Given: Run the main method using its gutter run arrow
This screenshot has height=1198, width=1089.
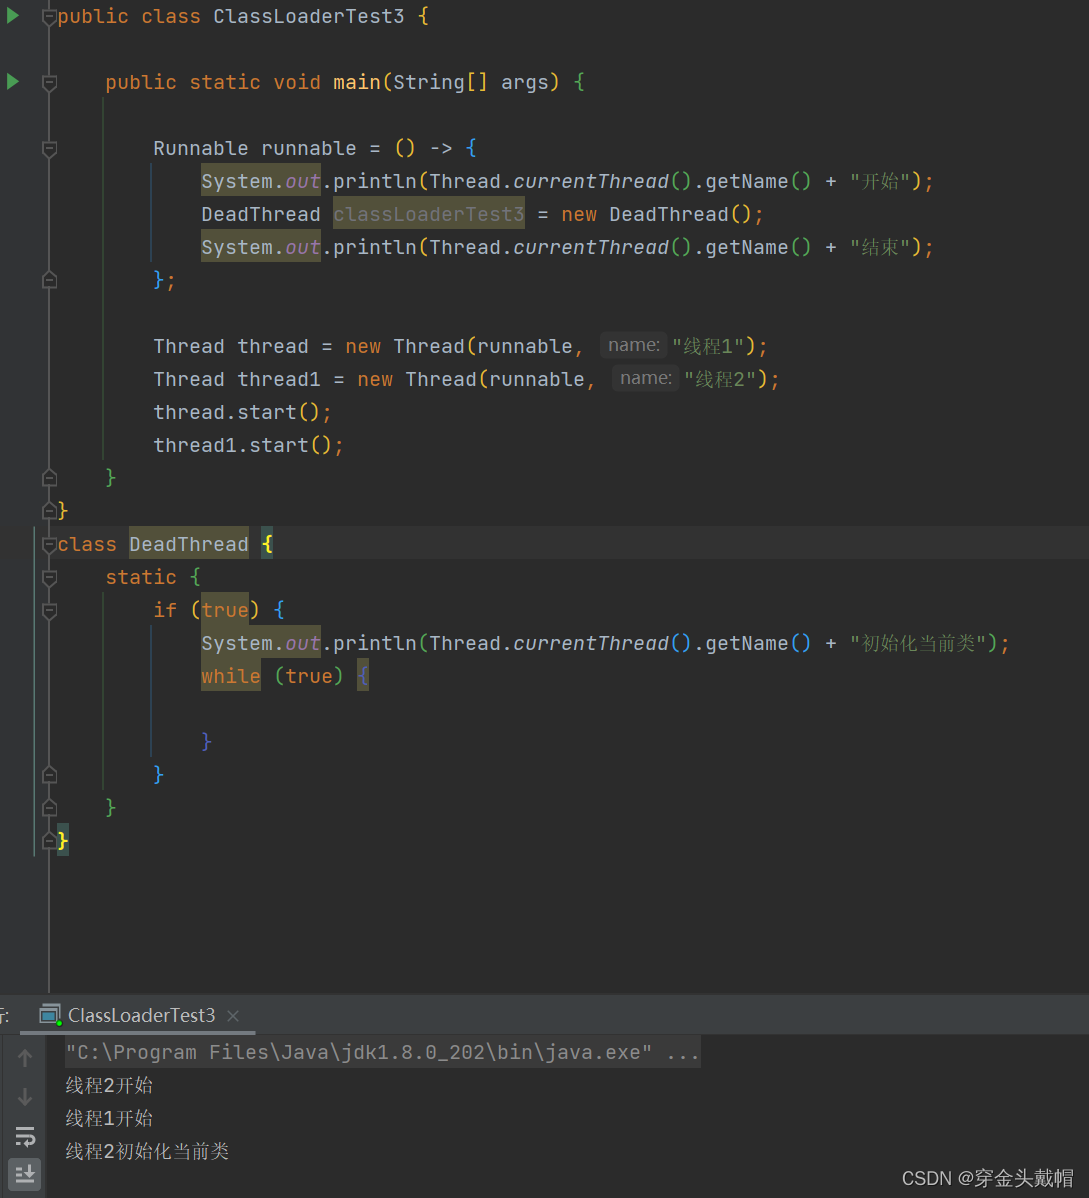Looking at the screenshot, I should [x=11, y=82].
